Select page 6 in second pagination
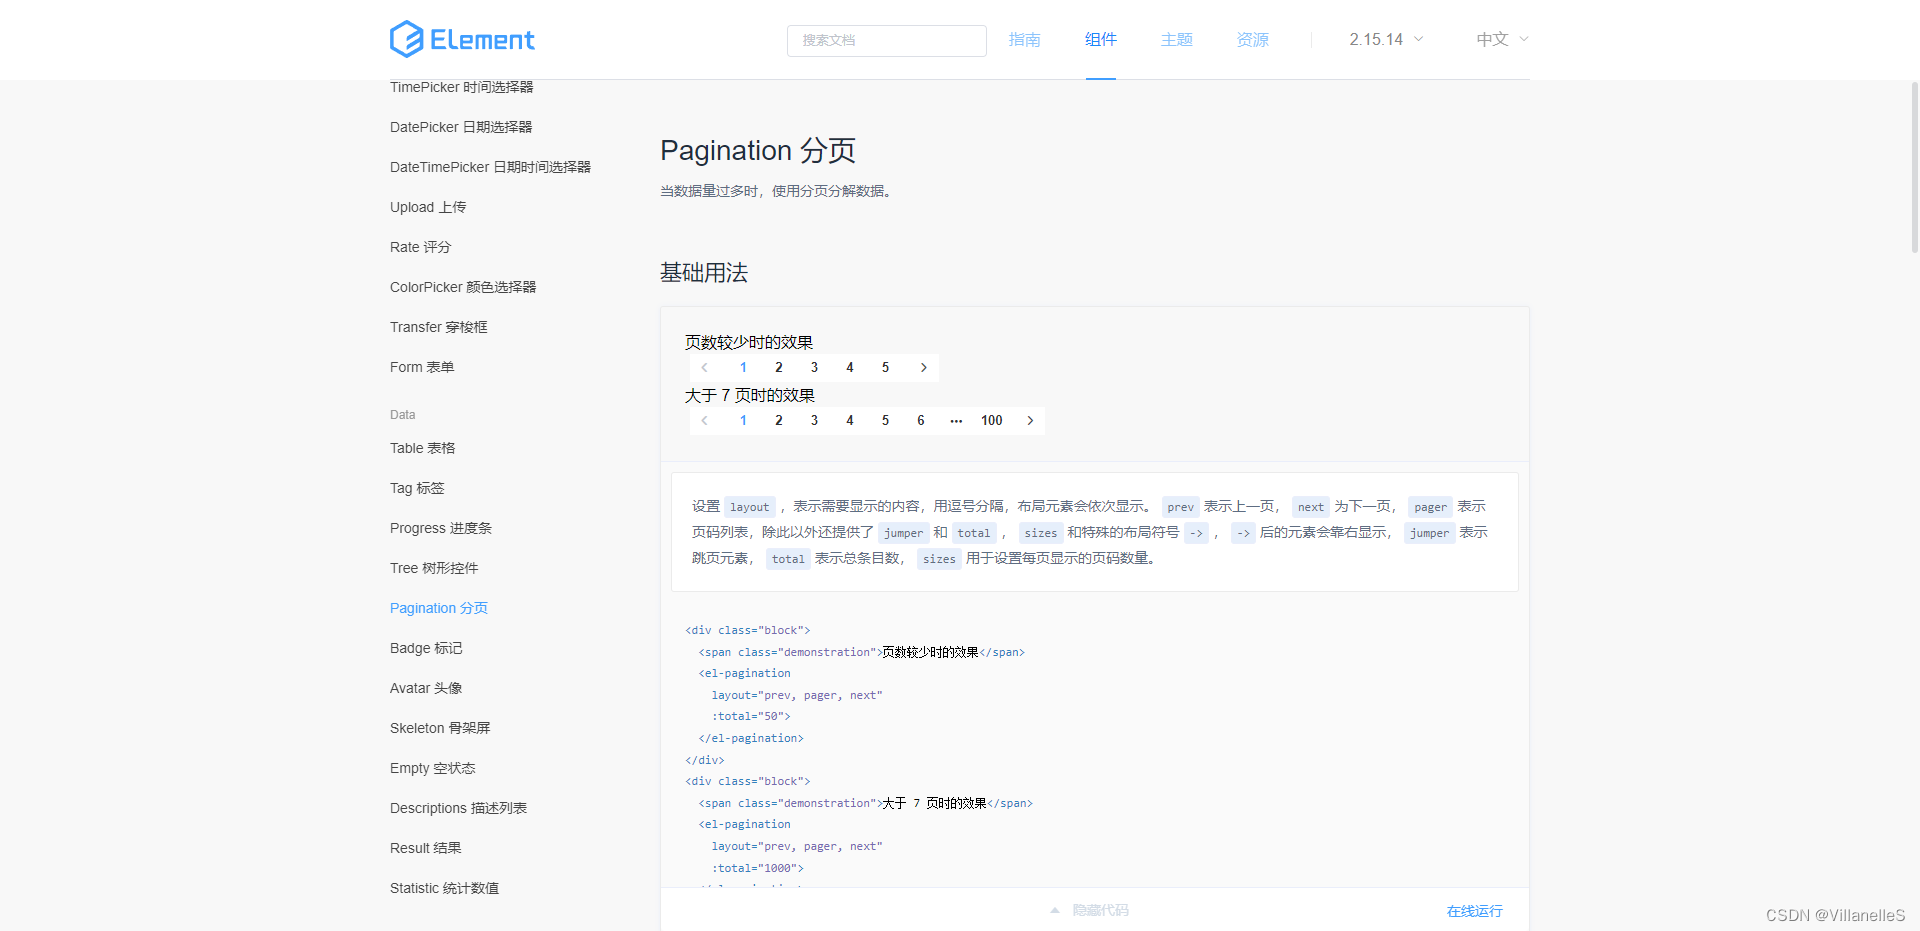This screenshot has width=1920, height=931. (x=921, y=421)
